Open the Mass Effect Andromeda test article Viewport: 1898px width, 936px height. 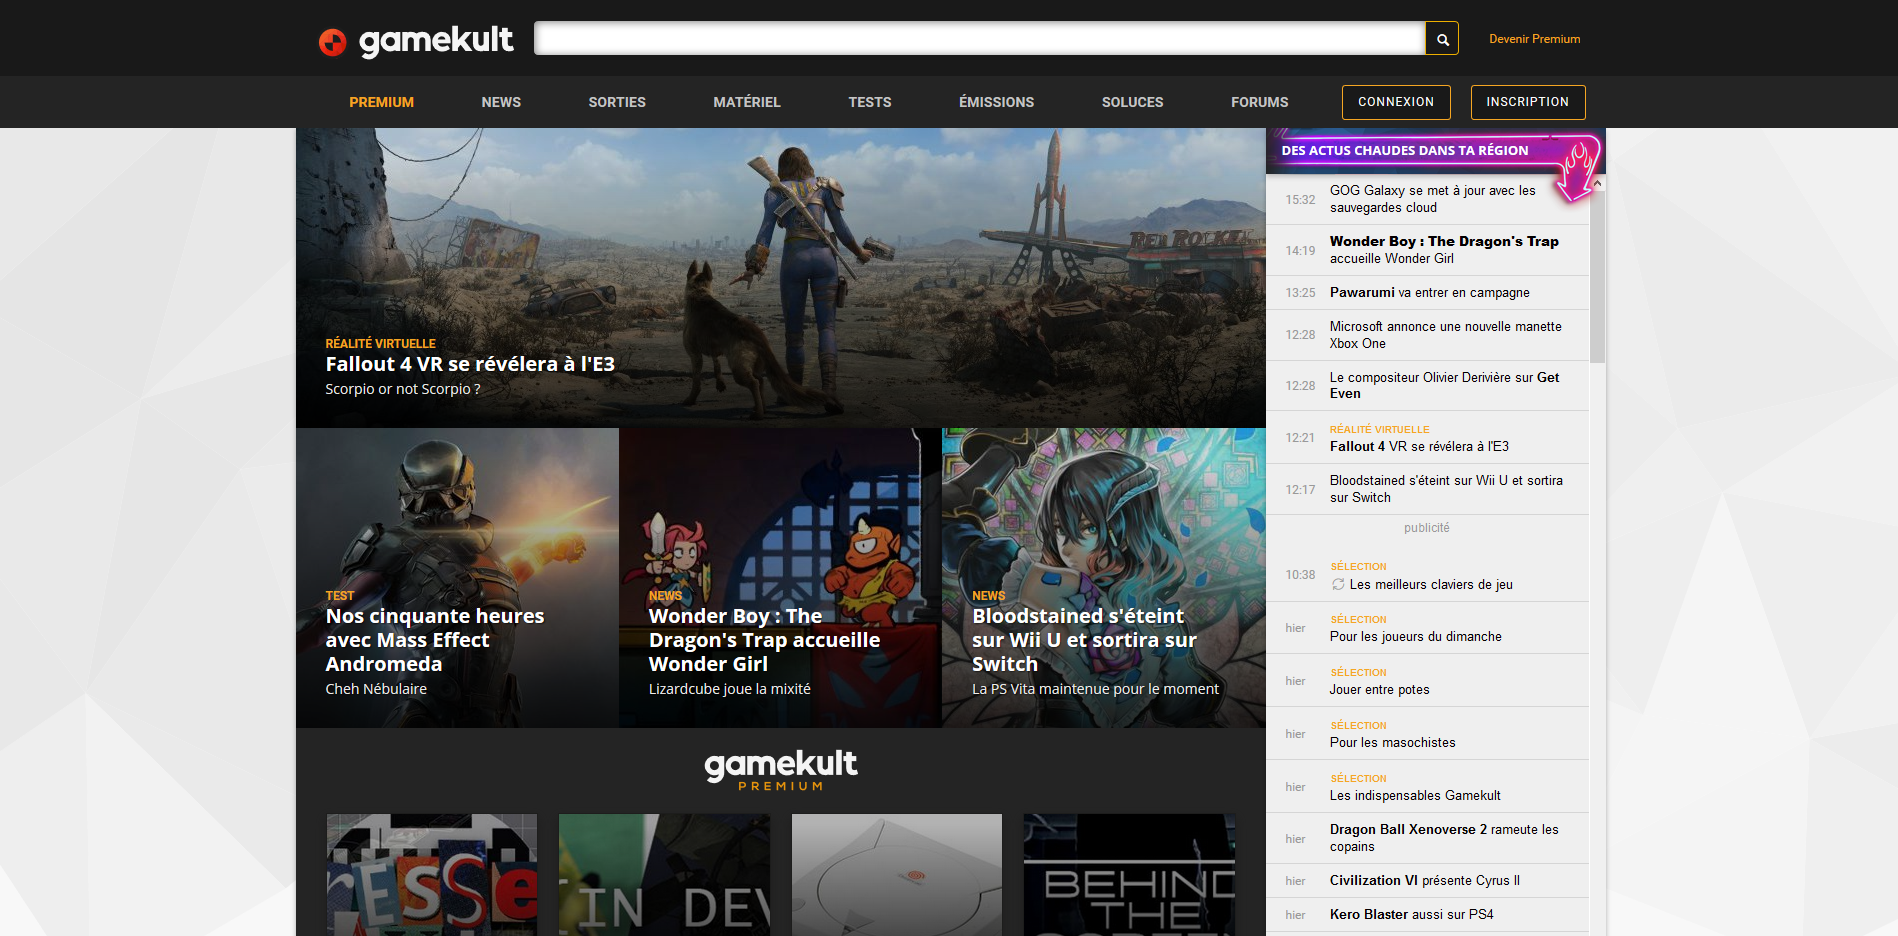pyautogui.click(x=435, y=640)
